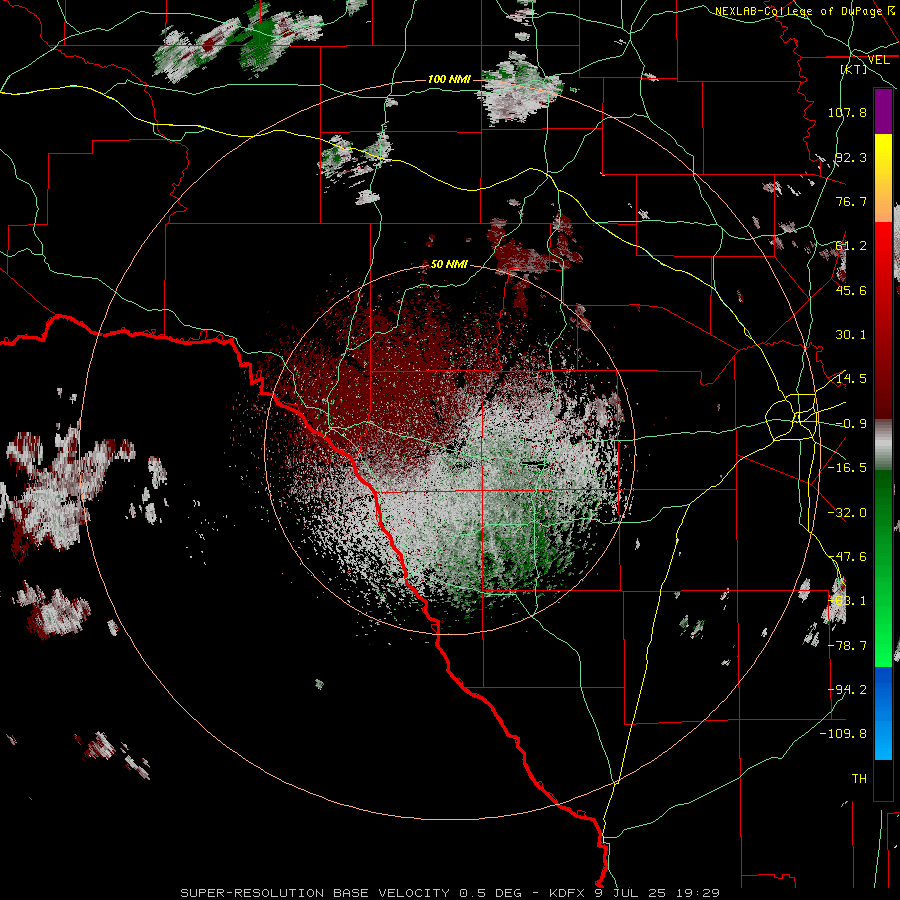
Task: Click the 61.2 velocity scale value
Action: tap(851, 246)
